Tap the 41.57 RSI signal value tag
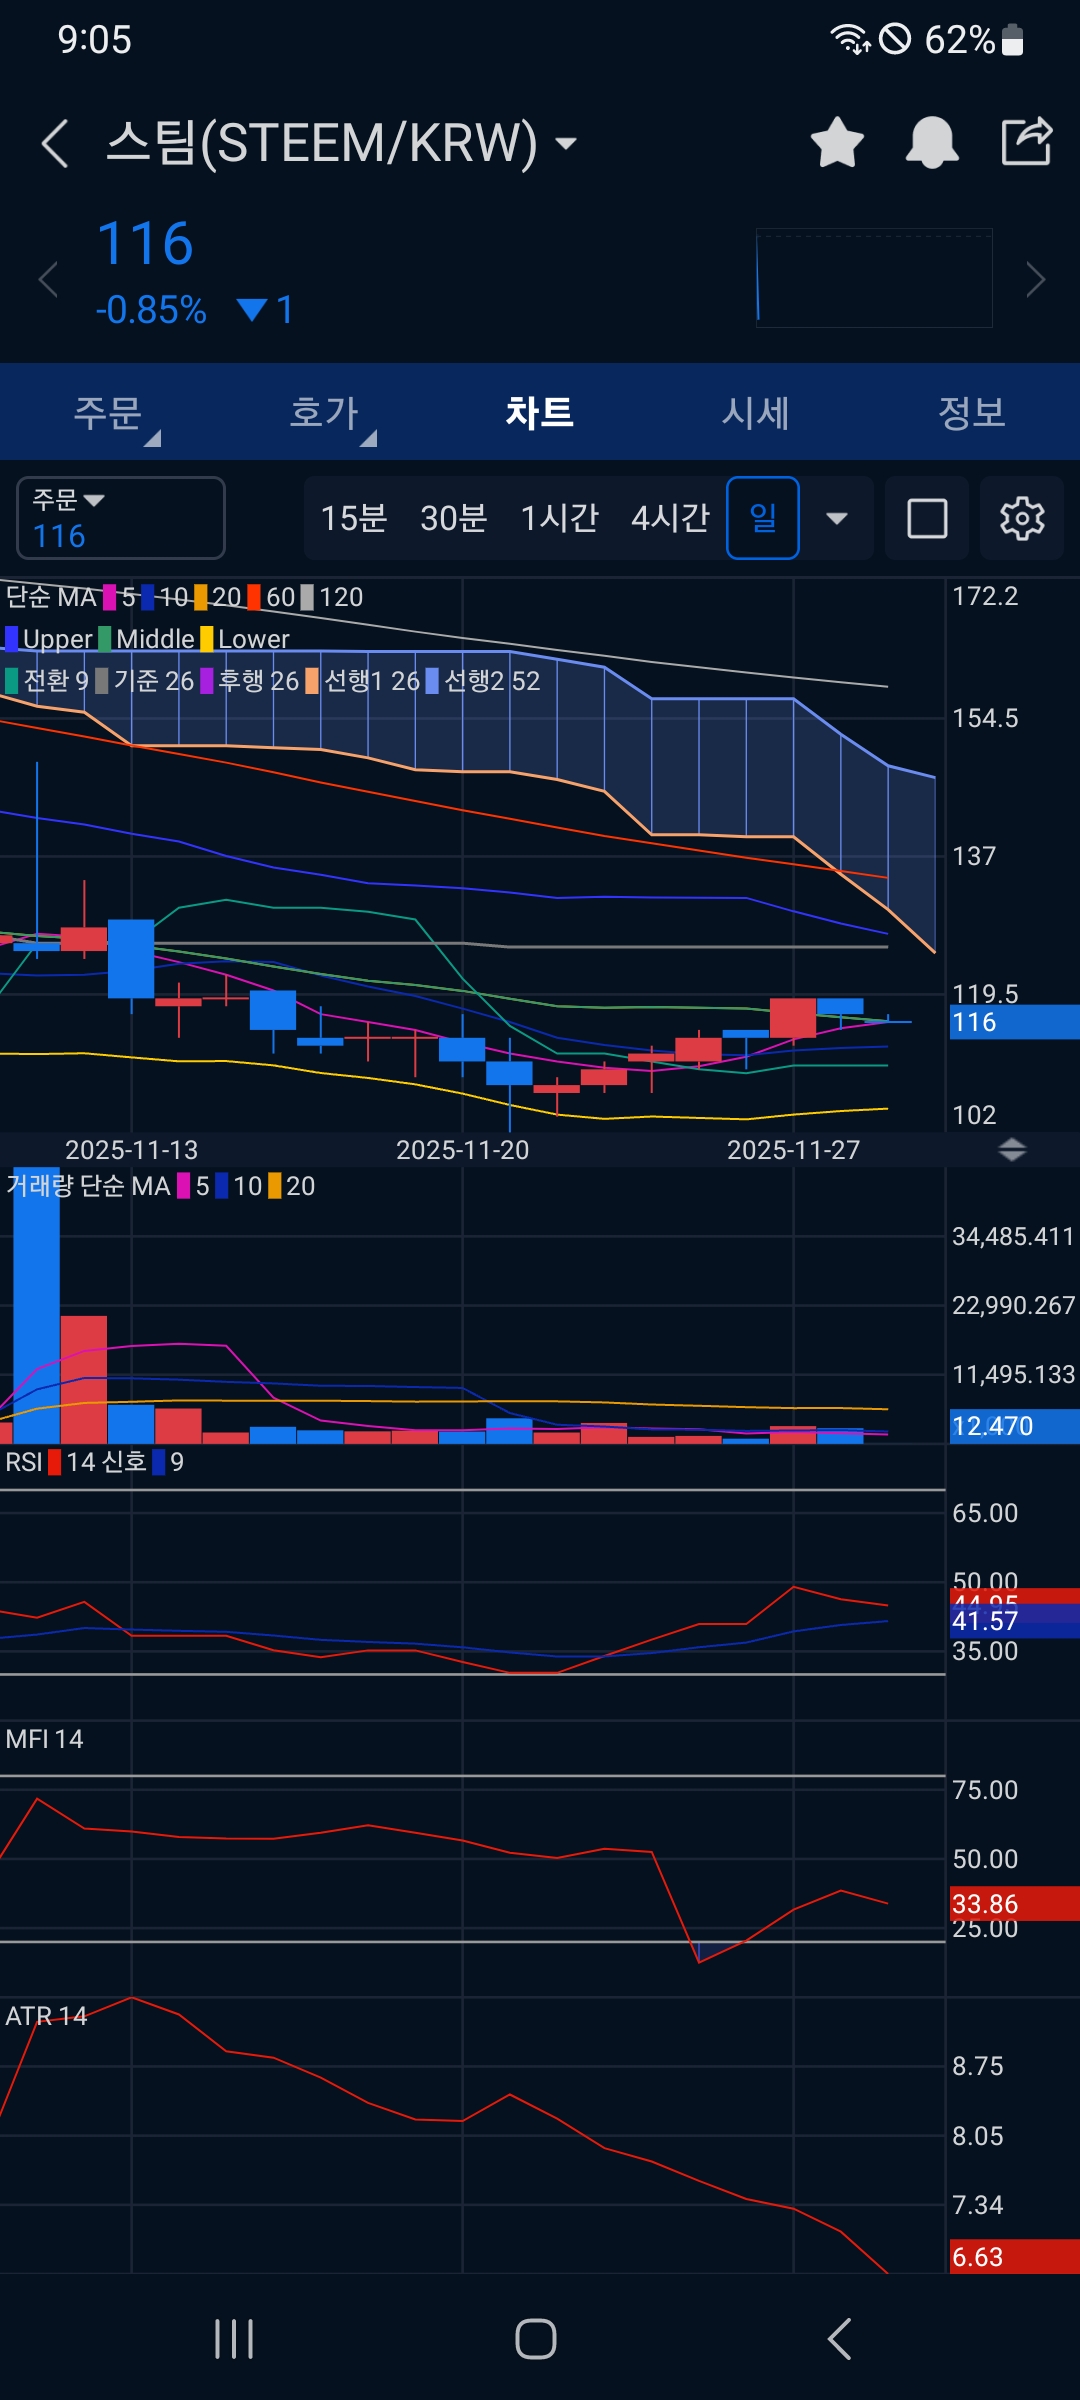This screenshot has height=2400, width=1080. click(x=1014, y=1621)
